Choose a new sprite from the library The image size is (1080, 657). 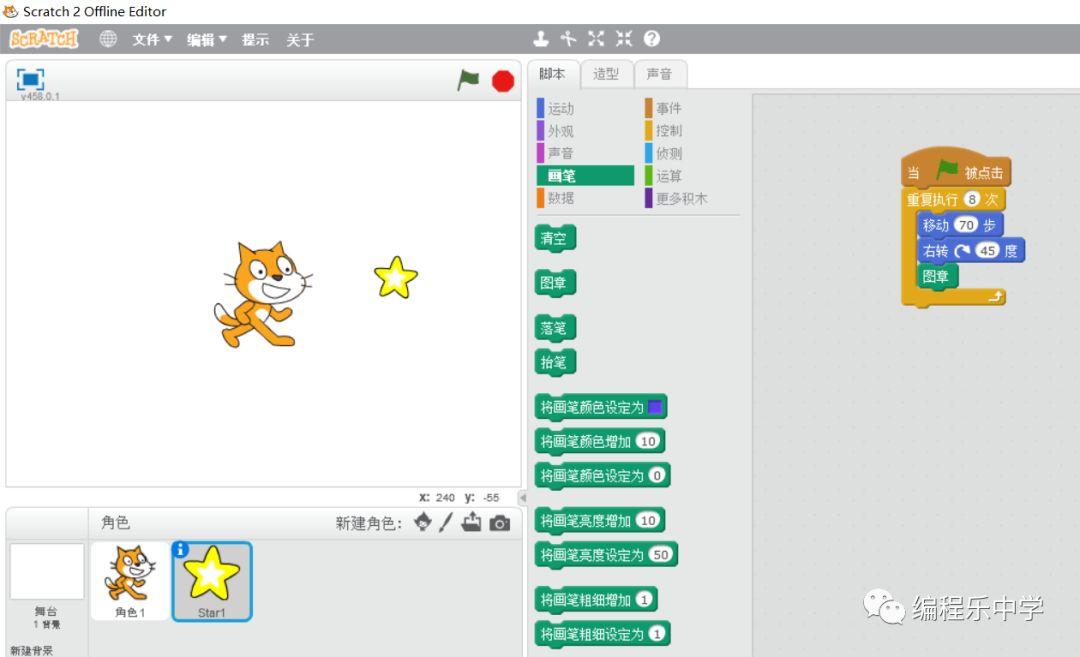423,523
